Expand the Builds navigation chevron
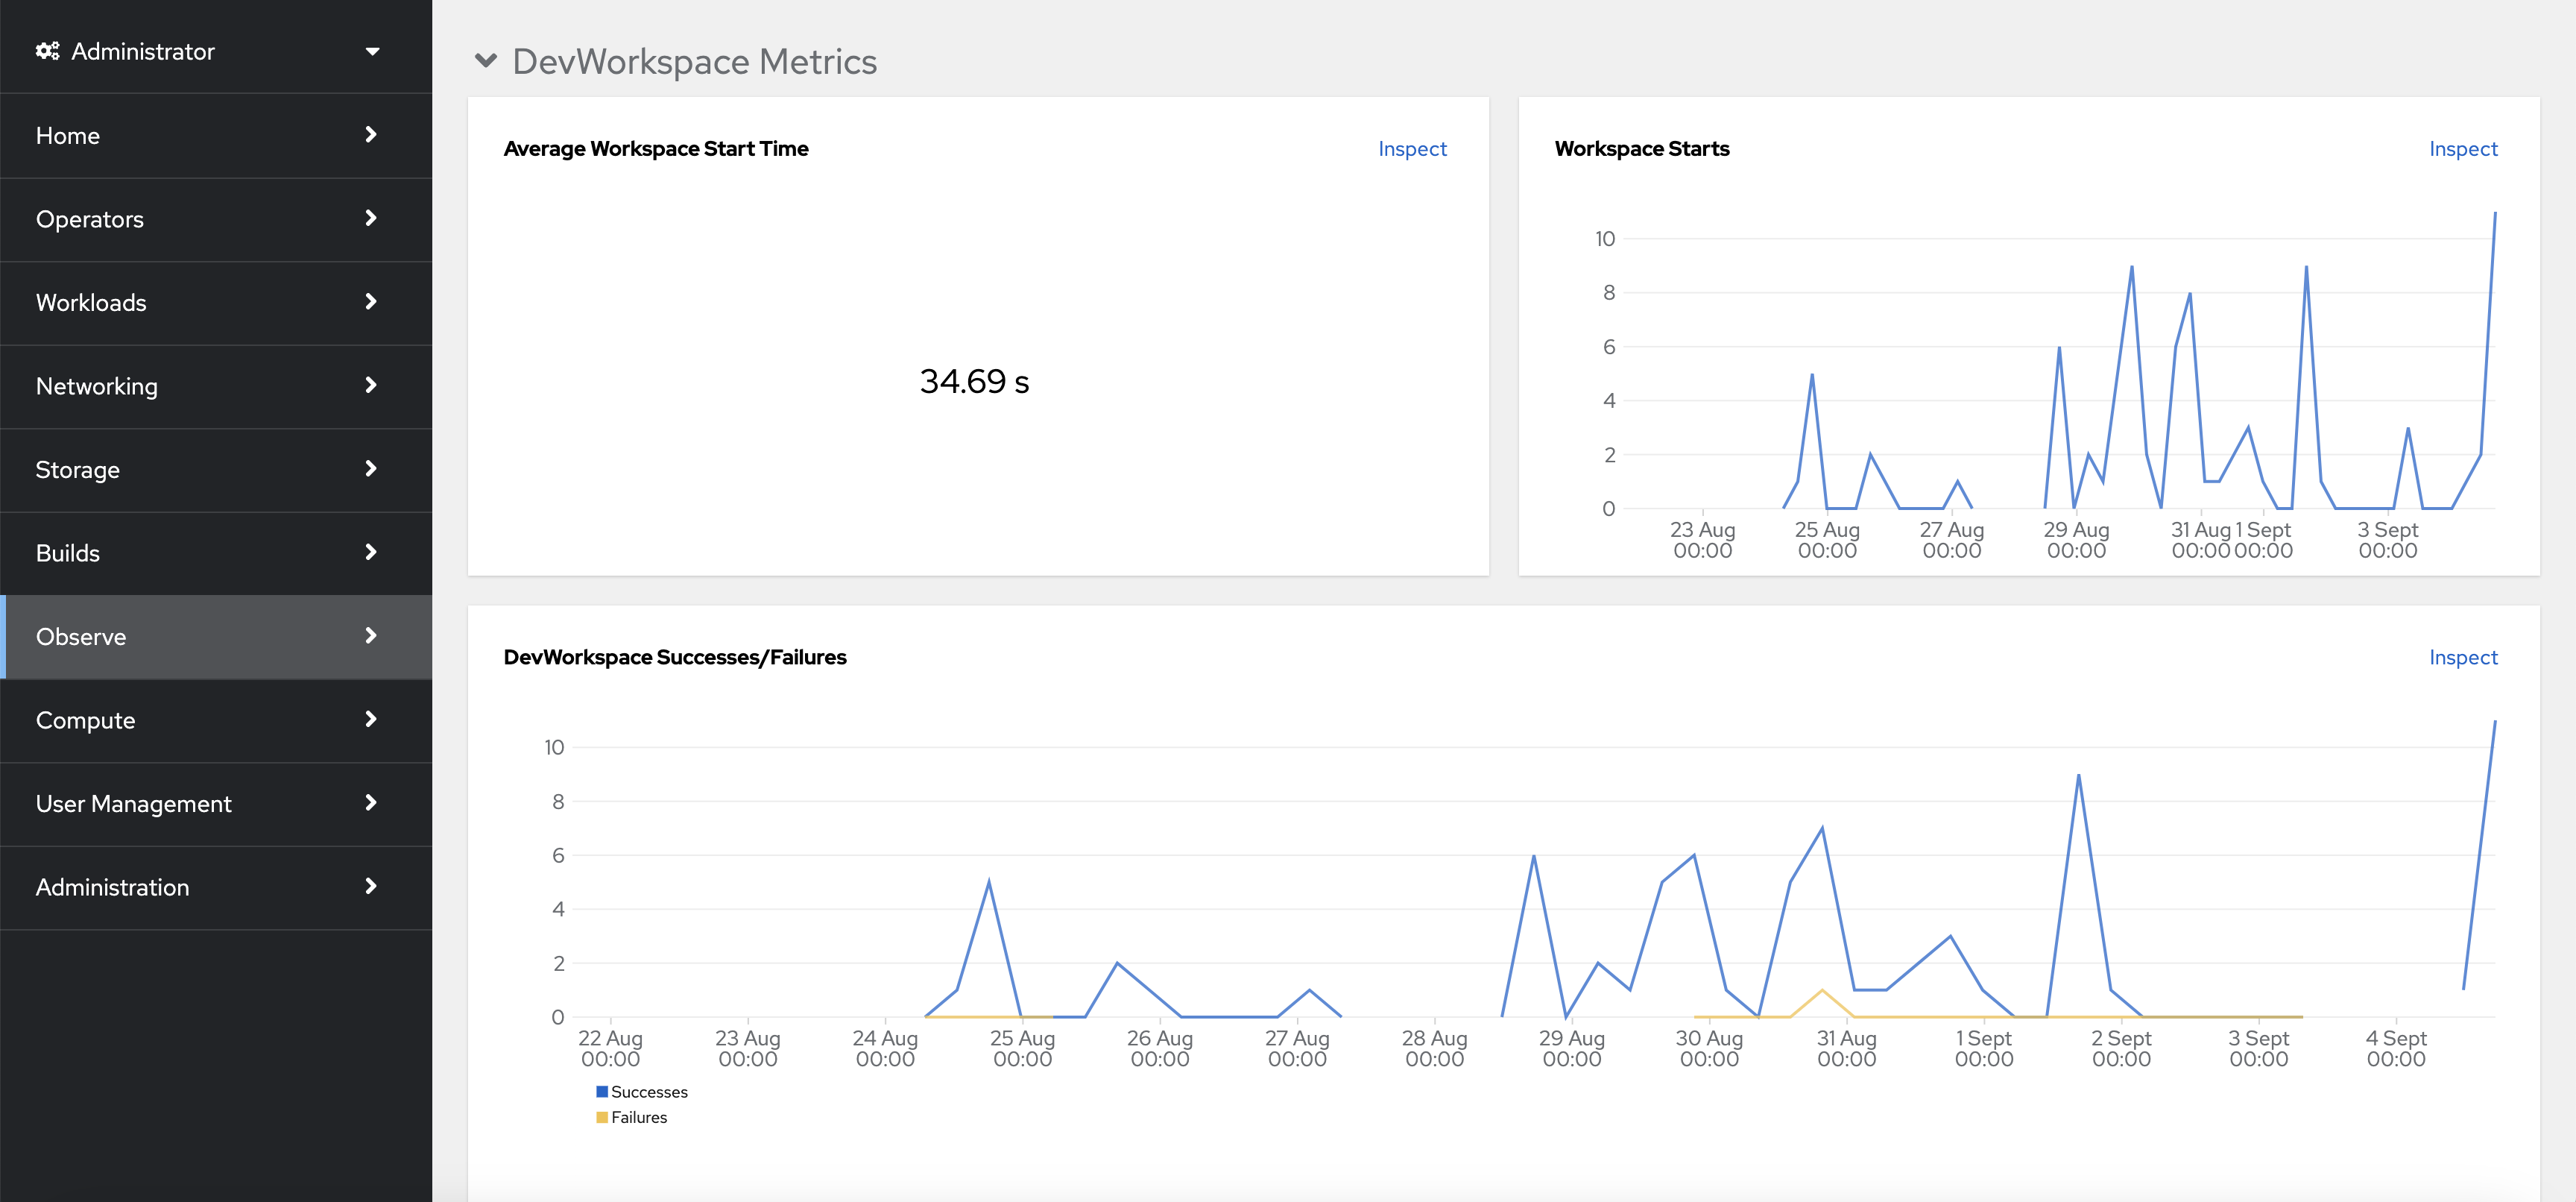Screen dimensions: 2576x1202 pos(371,552)
